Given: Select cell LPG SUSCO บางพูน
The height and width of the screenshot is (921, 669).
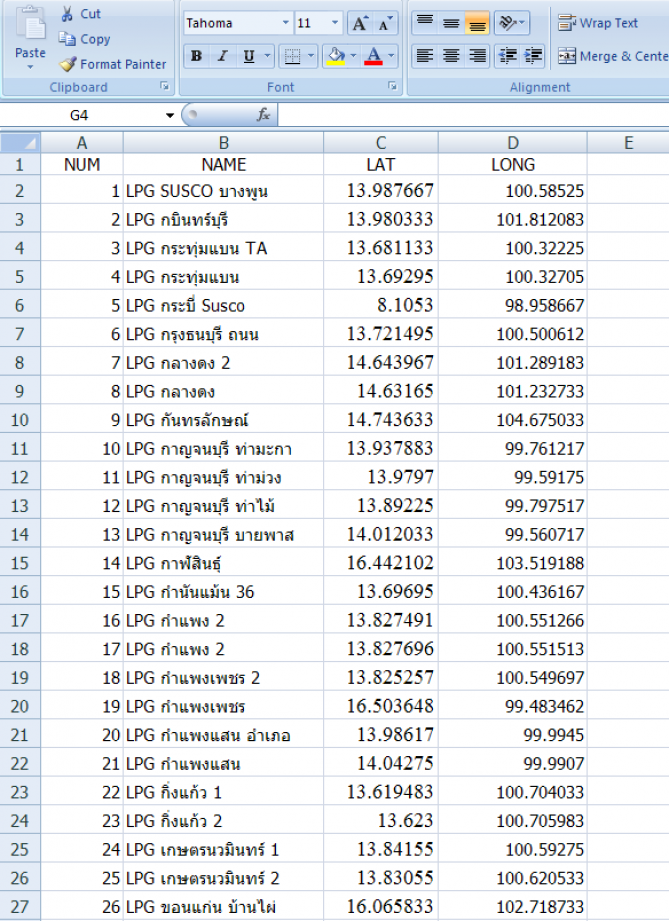Looking at the screenshot, I should tap(223, 191).
